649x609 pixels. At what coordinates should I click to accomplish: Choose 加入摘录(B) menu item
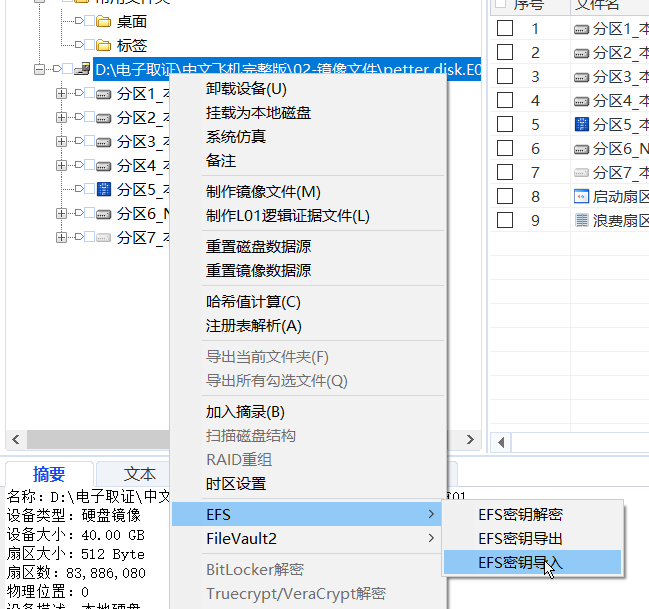pyautogui.click(x=309, y=412)
